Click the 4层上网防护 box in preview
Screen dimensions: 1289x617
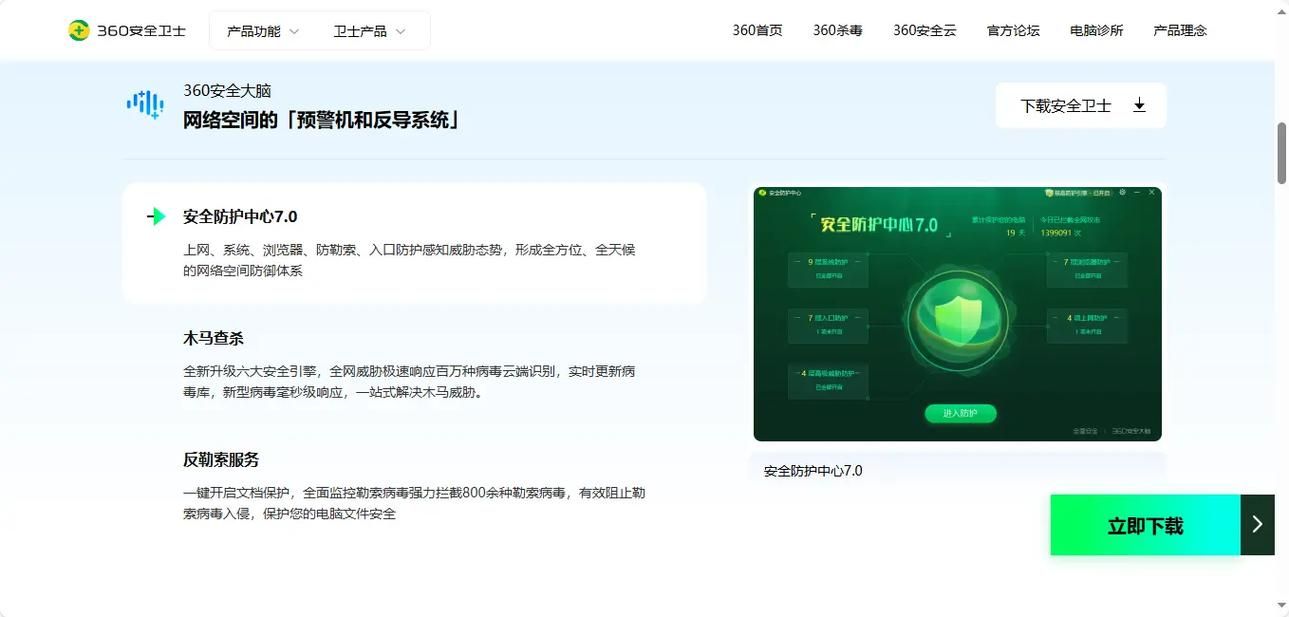[x=1088, y=324]
